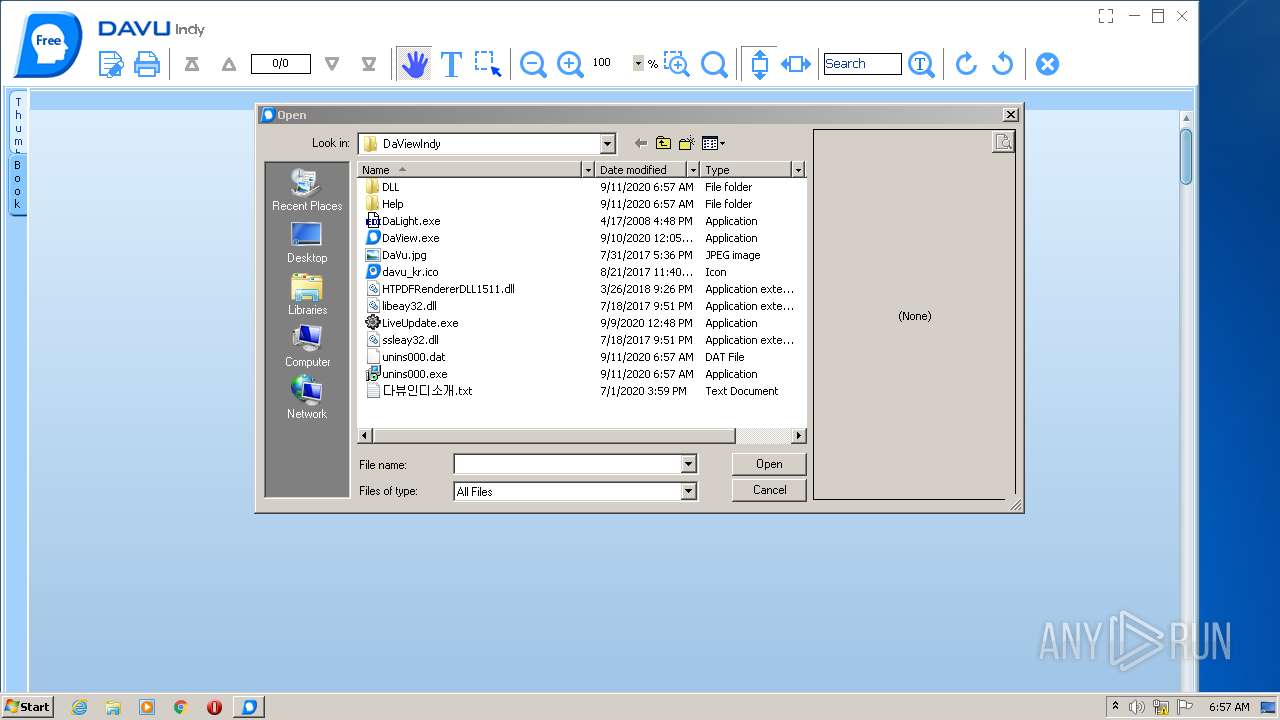Select the marquee zoom tool
Viewport: 1280px width, 720px height.
pyautogui.click(x=677, y=64)
